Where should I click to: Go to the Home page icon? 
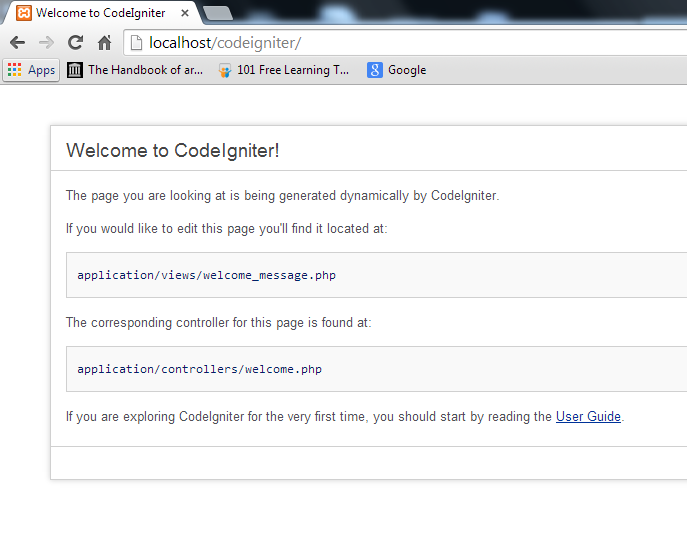coord(104,42)
